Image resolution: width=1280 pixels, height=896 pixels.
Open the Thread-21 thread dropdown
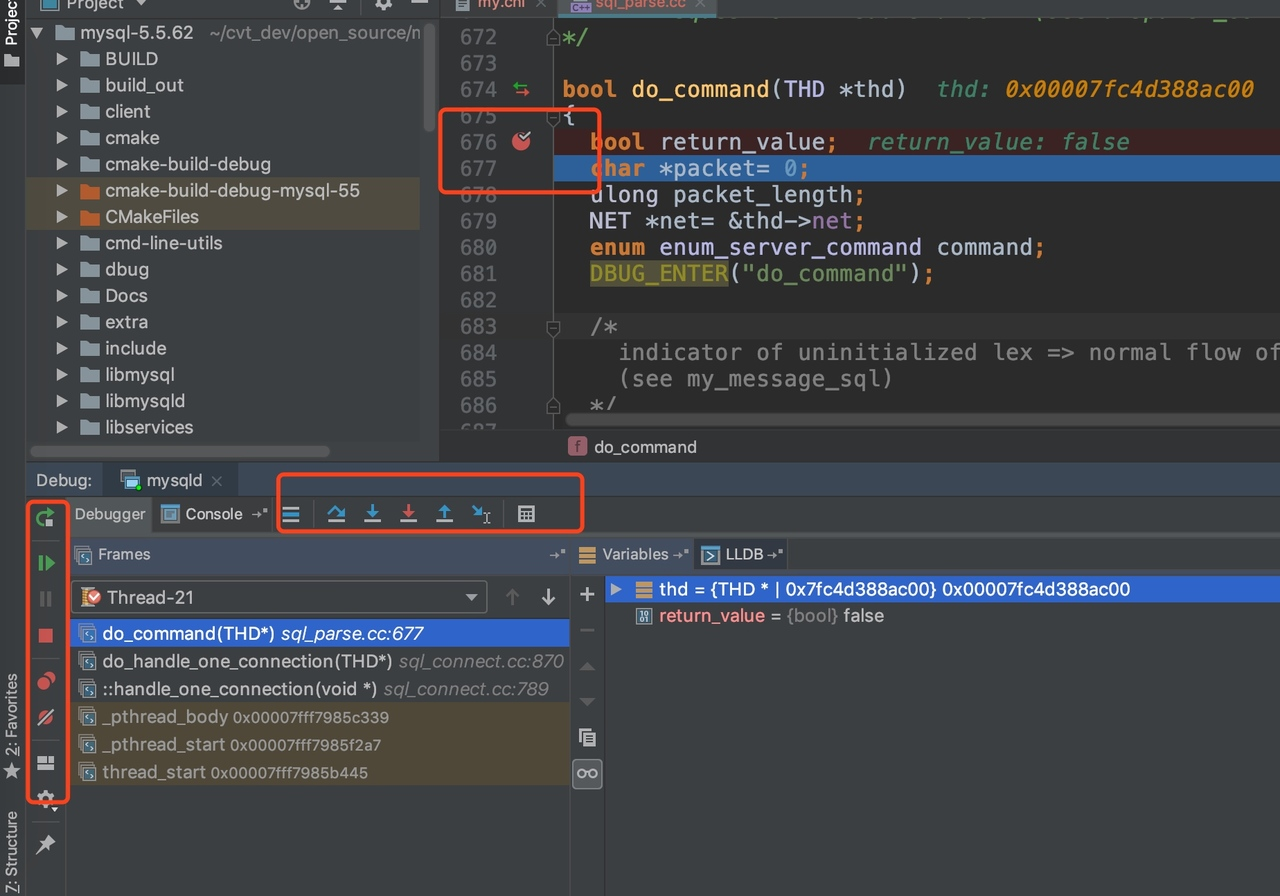tap(279, 597)
